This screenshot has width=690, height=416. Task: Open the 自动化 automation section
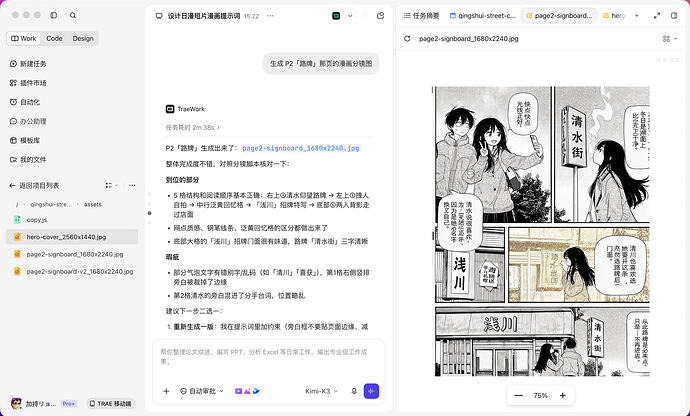25,102
